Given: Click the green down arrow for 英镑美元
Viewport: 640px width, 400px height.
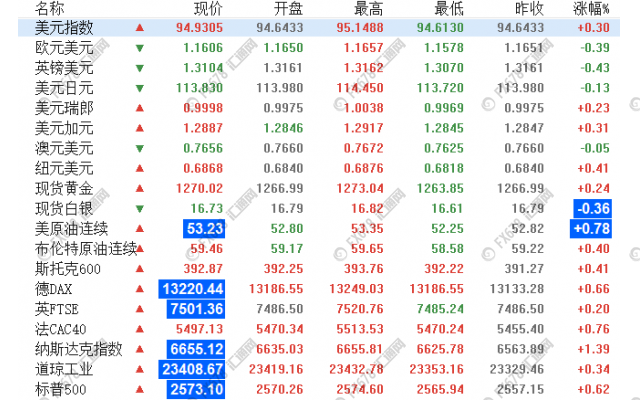Looking at the screenshot, I should click(x=140, y=68).
